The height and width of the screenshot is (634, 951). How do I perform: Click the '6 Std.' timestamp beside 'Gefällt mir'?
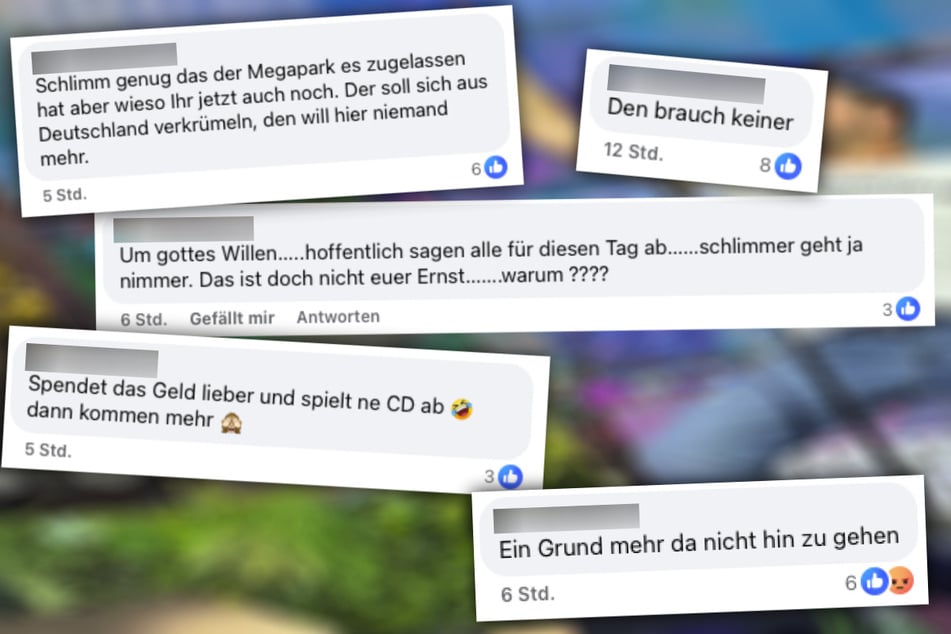coord(143,319)
